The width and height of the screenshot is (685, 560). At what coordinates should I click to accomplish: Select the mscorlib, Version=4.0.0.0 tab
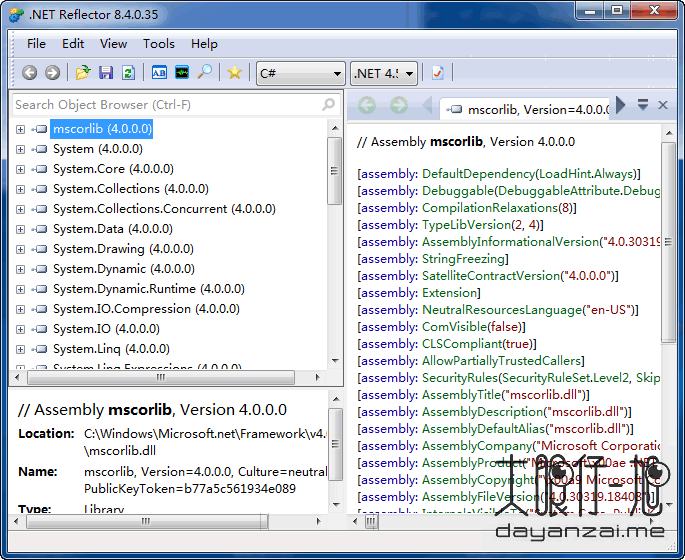[x=527, y=109]
